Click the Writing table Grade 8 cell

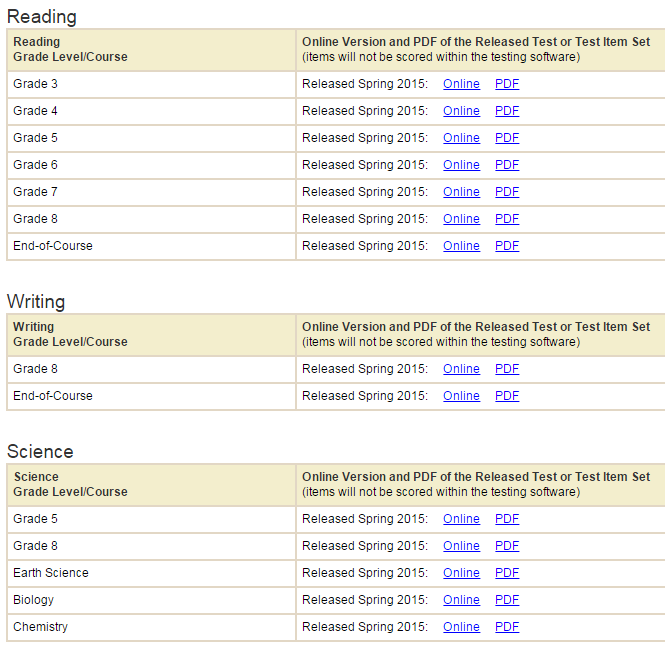pos(151,369)
